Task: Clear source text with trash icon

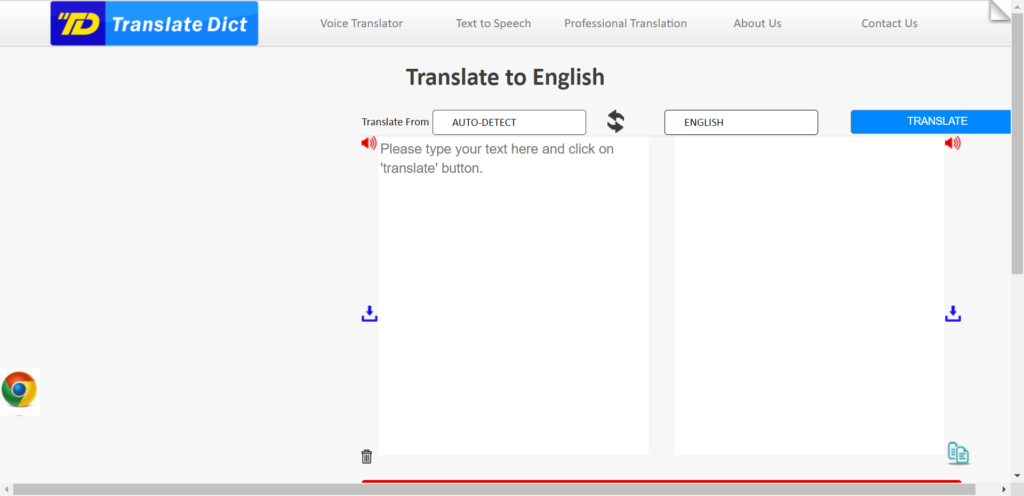Action: coord(366,457)
